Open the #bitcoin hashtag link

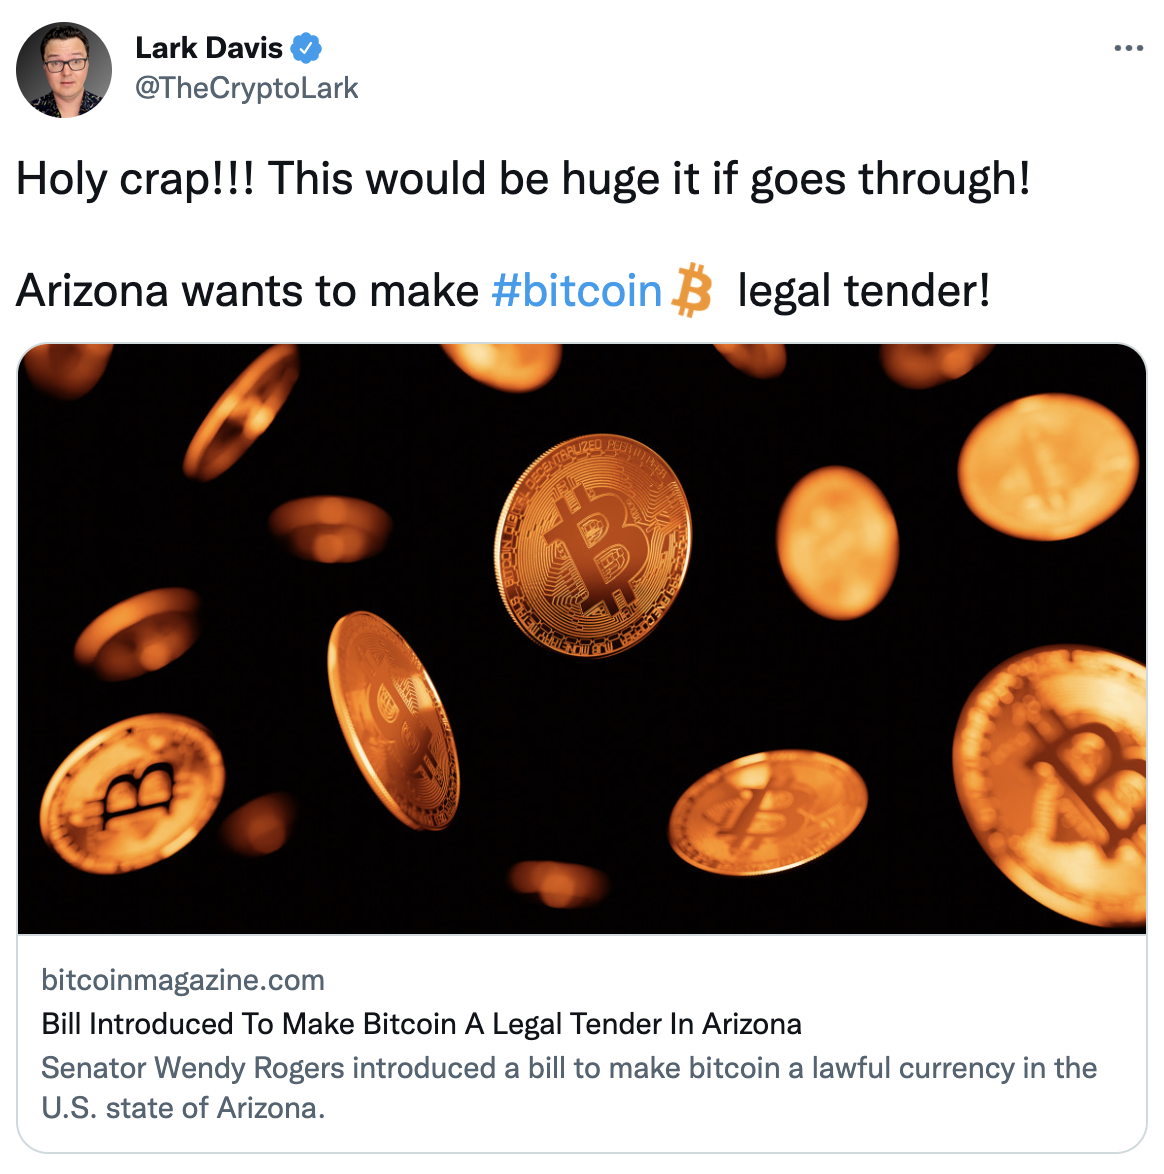click(x=576, y=291)
